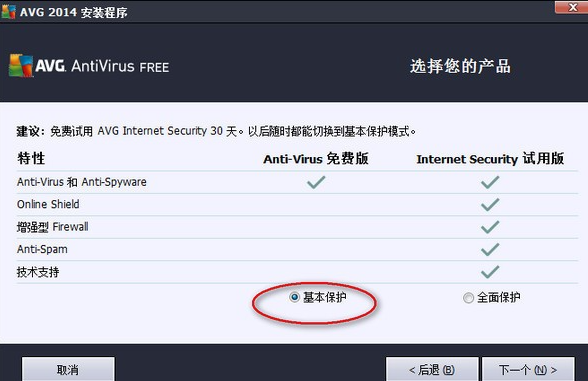Click the checkmark in 技术支持 row
This screenshot has width=588, height=381.
click(490, 272)
